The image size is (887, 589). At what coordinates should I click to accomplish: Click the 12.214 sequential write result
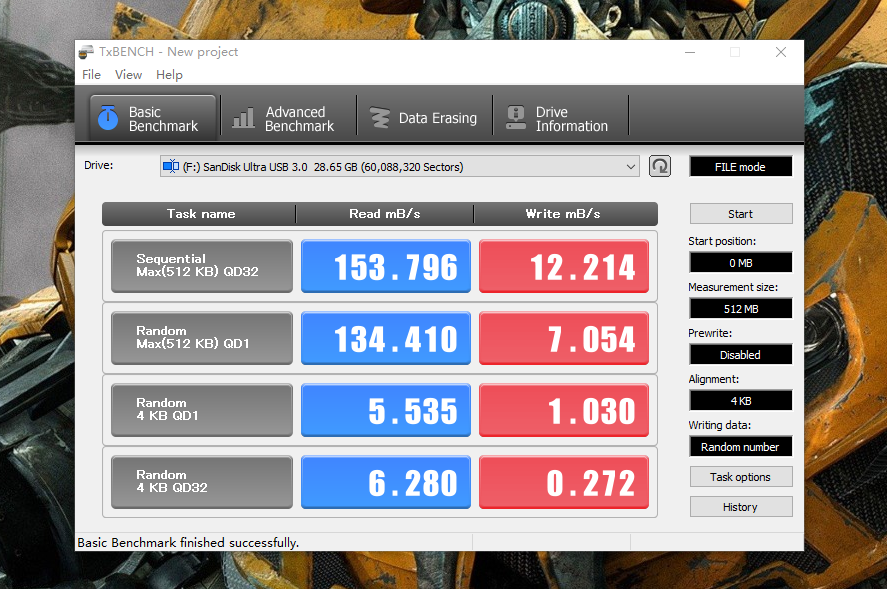(564, 266)
